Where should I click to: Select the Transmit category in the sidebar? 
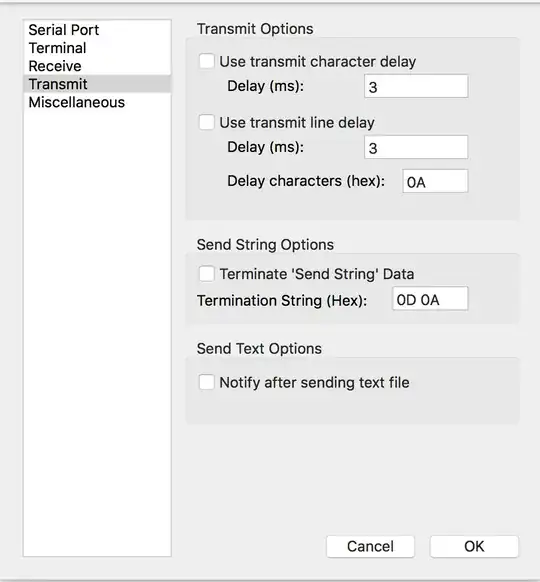(x=97, y=84)
